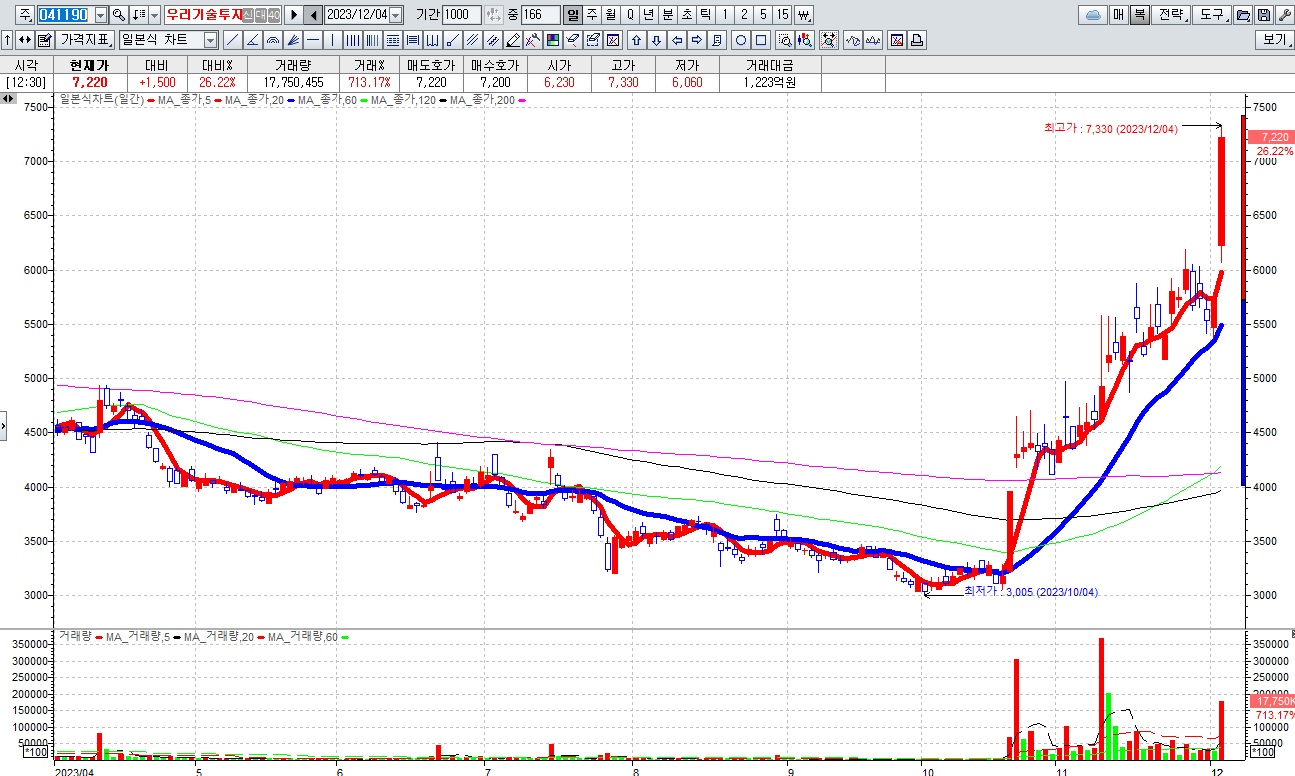Screen dimensions: 1295x776
Task: Select the fan lines tool
Action: pyautogui.click(x=293, y=40)
